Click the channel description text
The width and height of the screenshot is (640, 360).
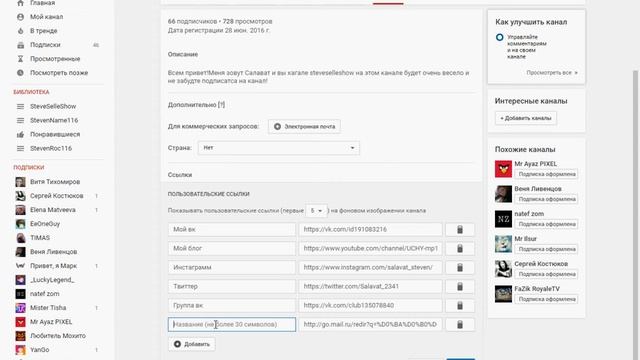tap(318, 77)
